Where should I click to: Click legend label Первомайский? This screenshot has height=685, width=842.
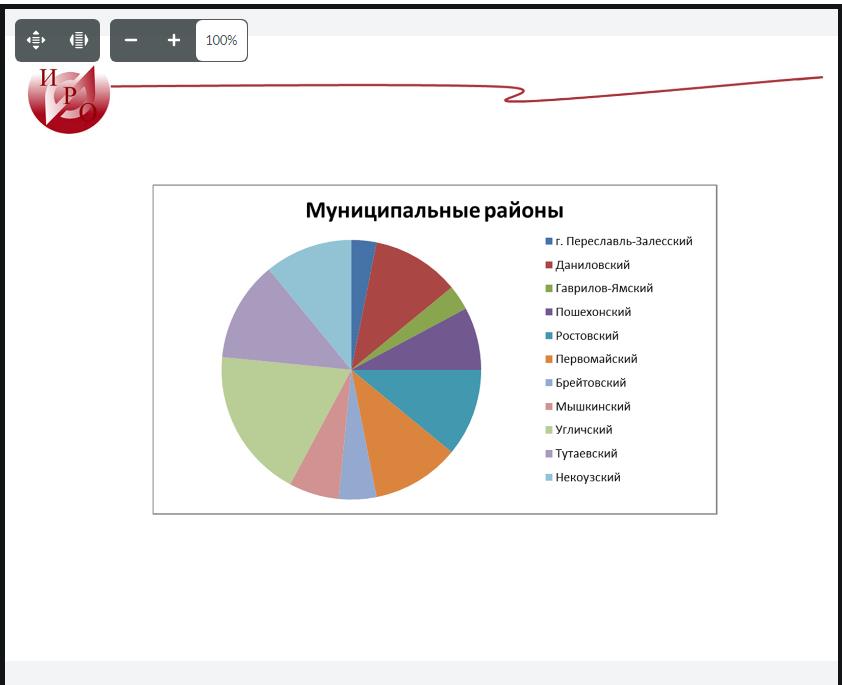pos(596,359)
